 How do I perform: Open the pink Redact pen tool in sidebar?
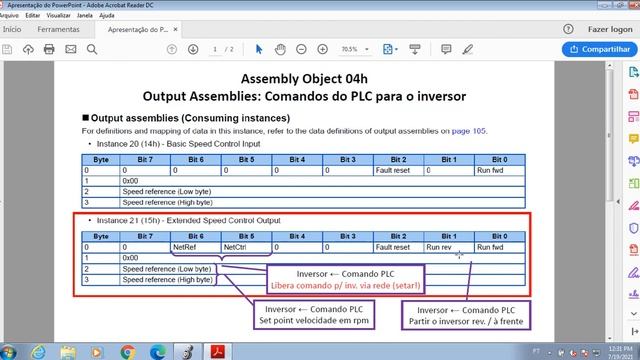(x=633, y=205)
